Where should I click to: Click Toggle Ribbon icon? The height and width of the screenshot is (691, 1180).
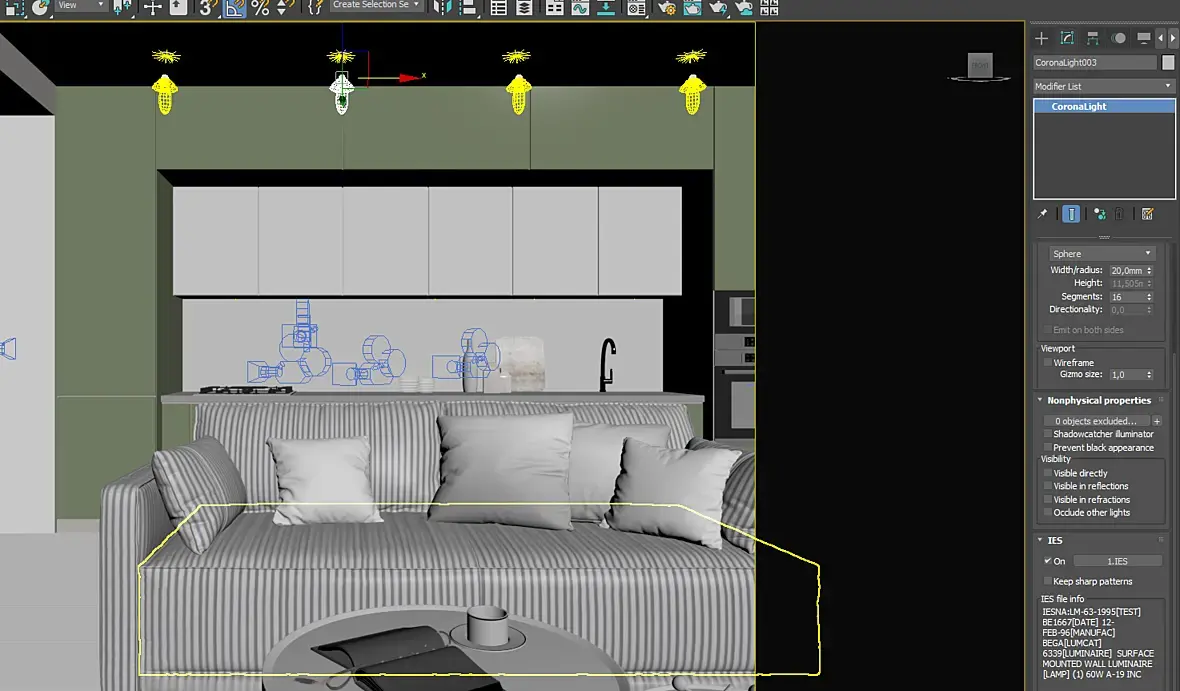point(555,8)
